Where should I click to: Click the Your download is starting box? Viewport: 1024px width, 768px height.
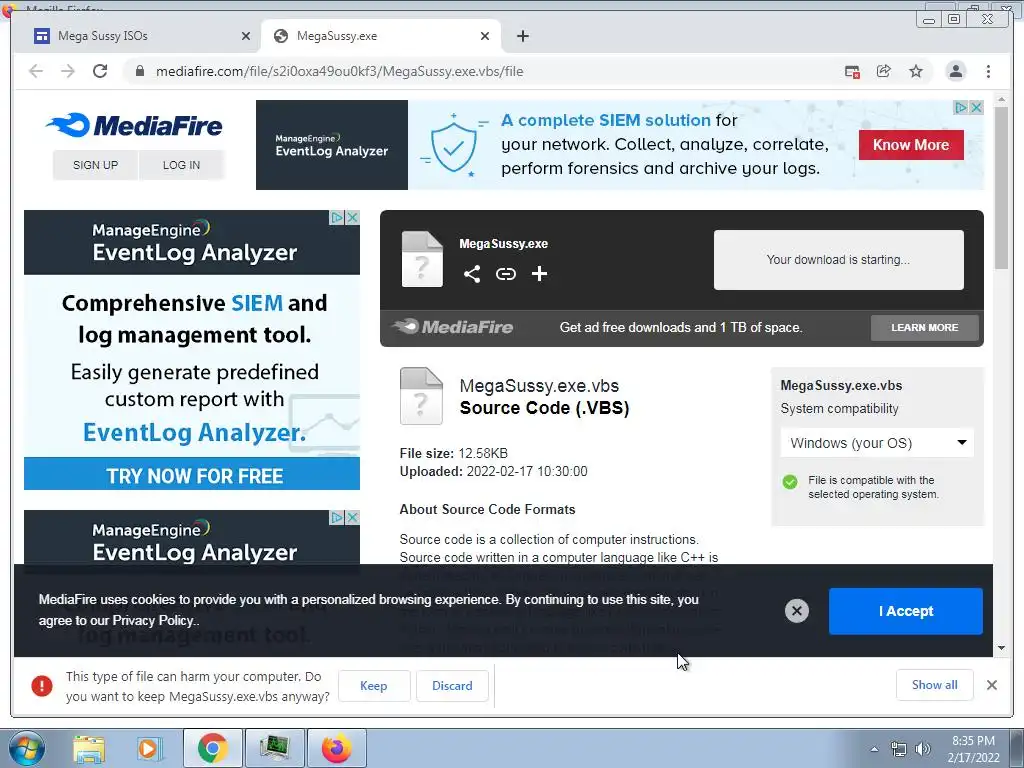pos(839,260)
